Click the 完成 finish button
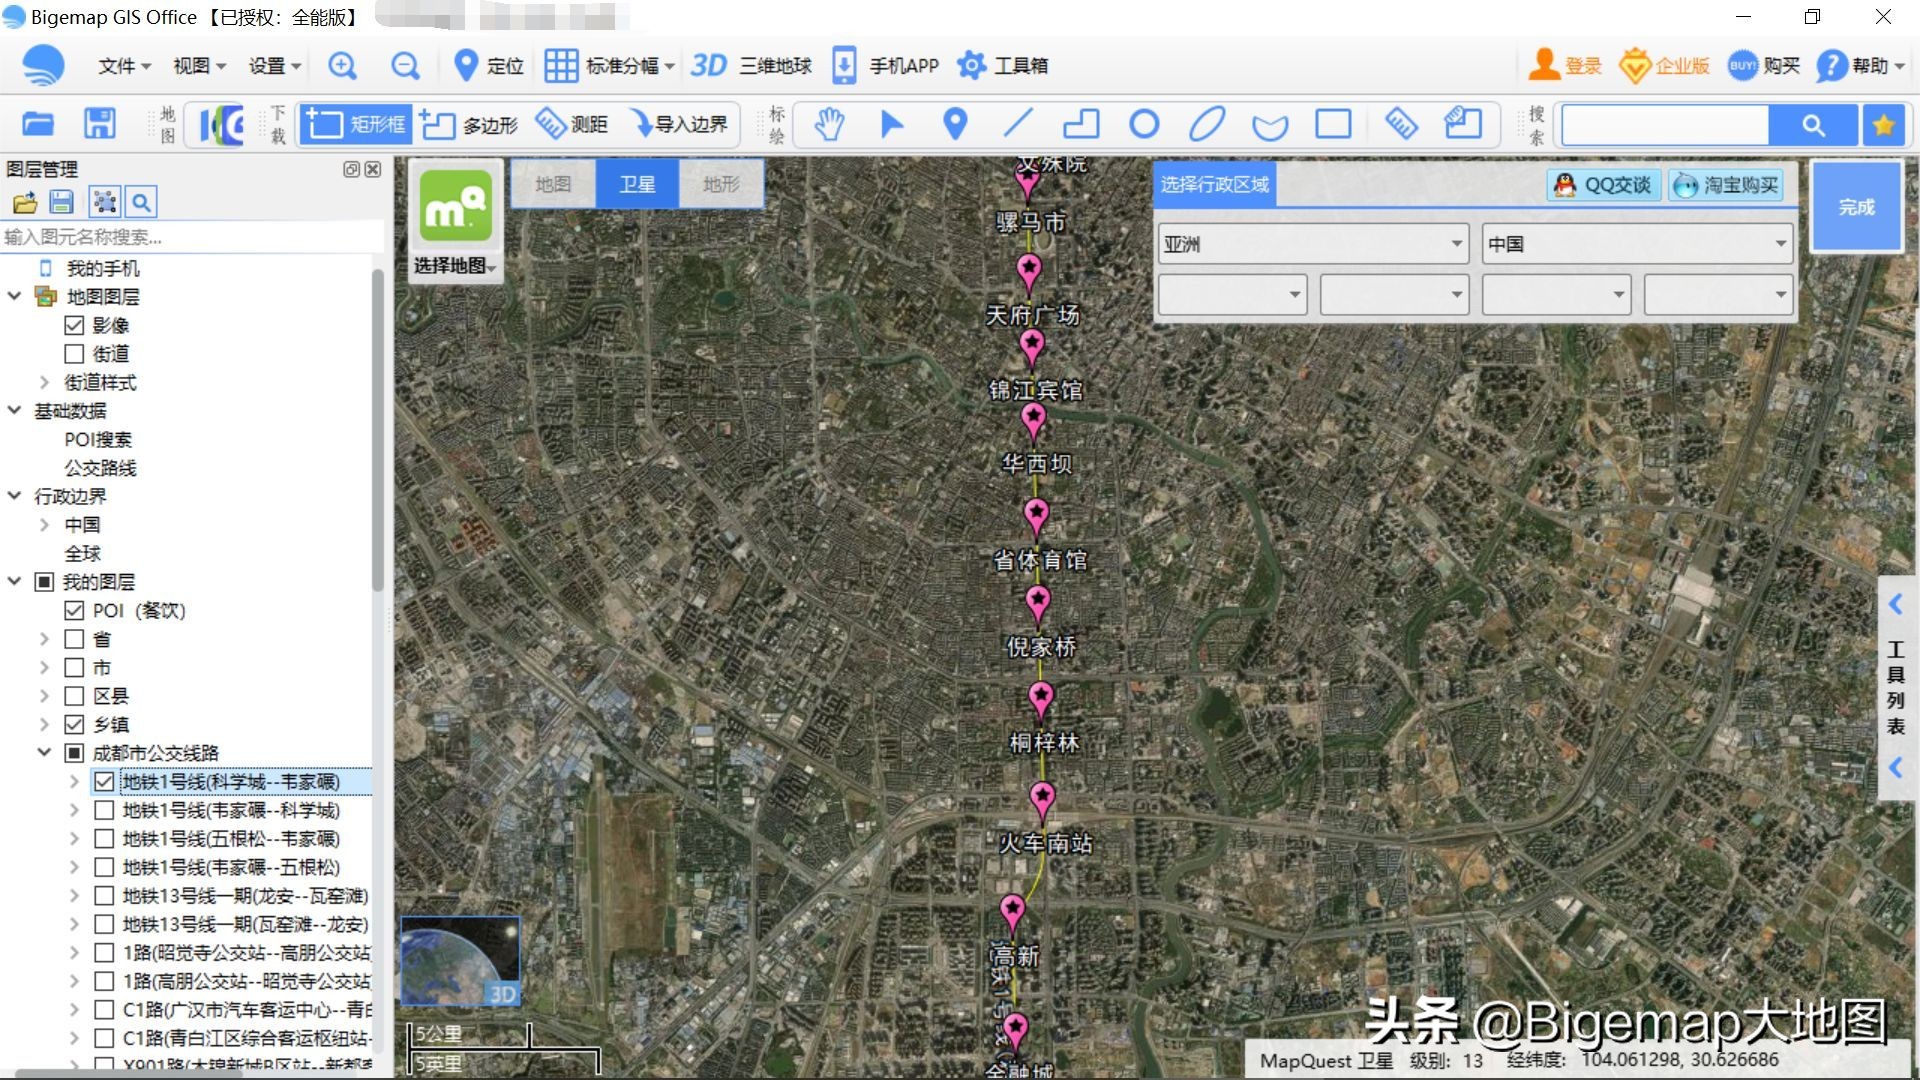Screen dimensions: 1920x1080 [x=1856, y=207]
